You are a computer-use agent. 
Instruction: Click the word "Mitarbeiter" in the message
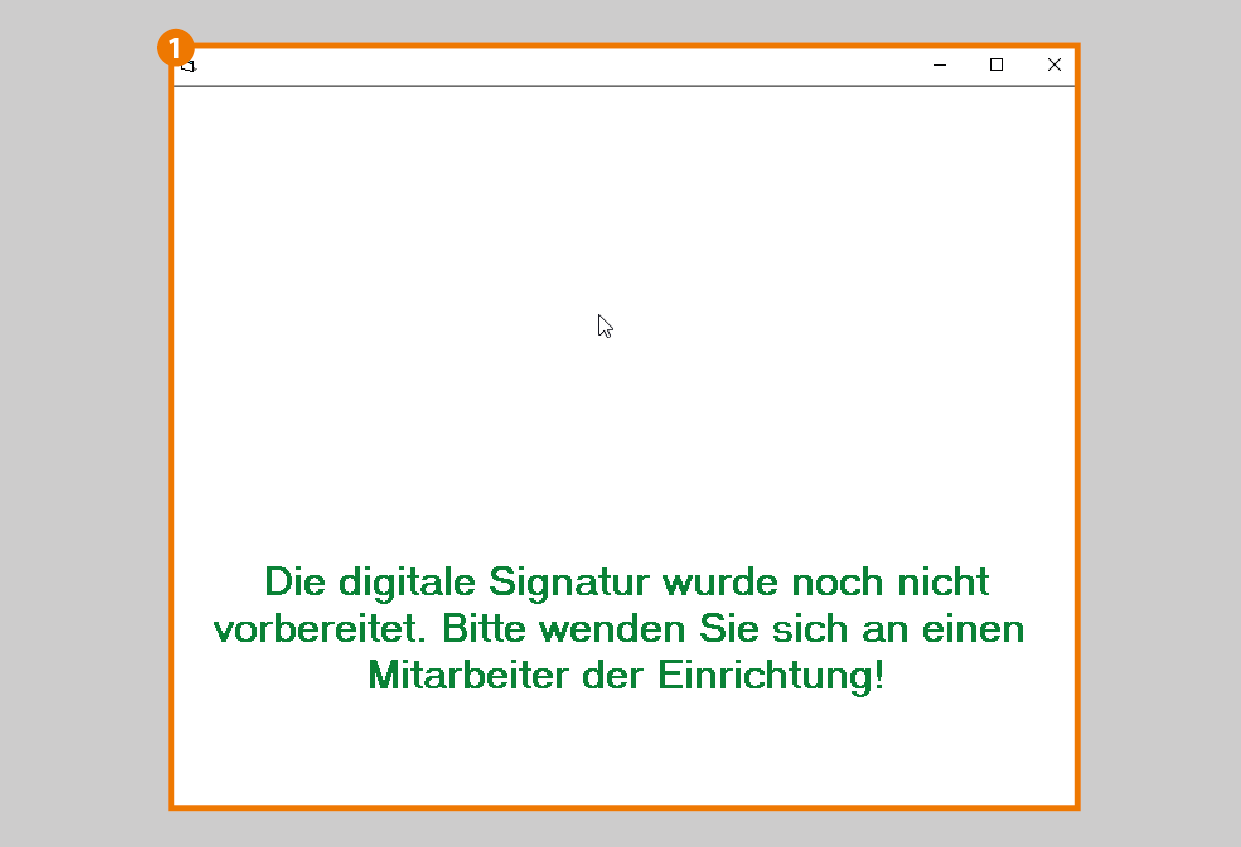pos(469,676)
